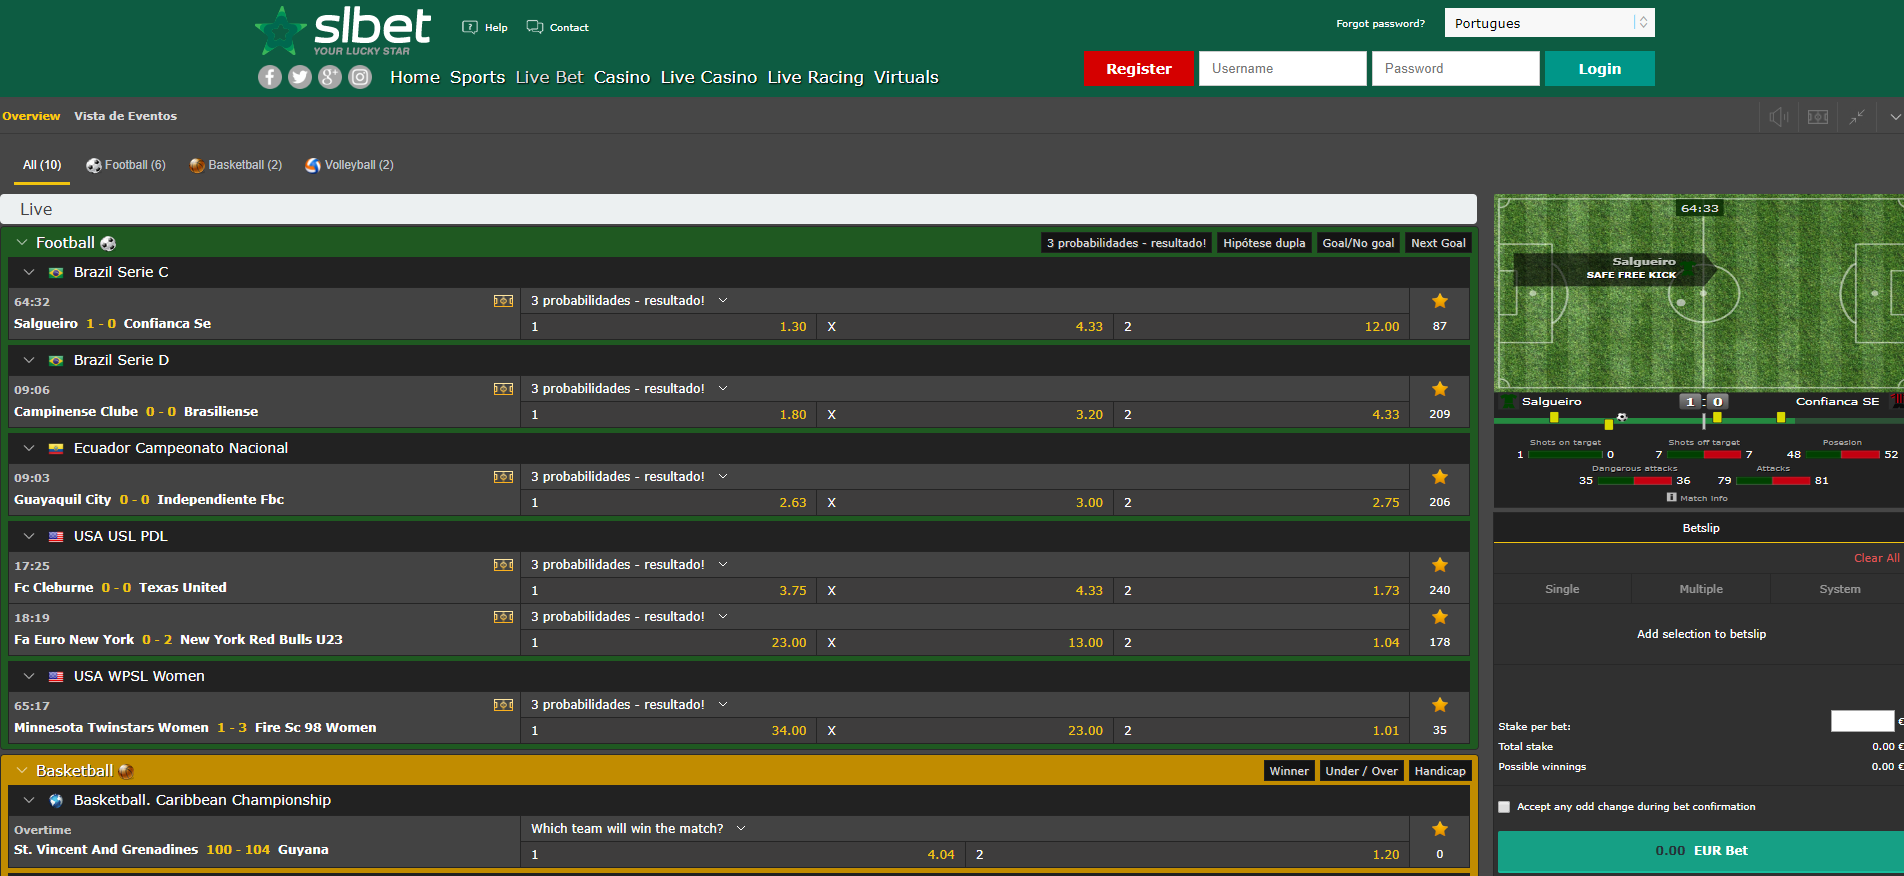Show the Goal/No goal market
1904x876 pixels.
click(1358, 243)
